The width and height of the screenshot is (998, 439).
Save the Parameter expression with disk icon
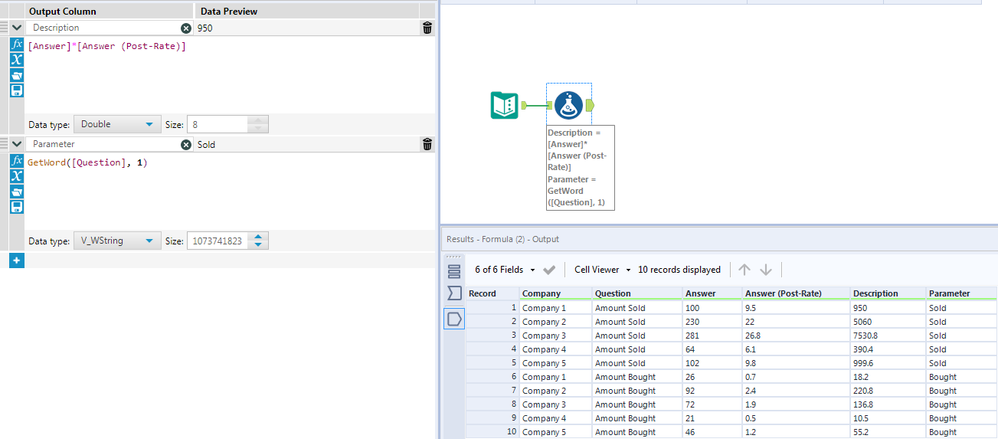tap(17, 206)
